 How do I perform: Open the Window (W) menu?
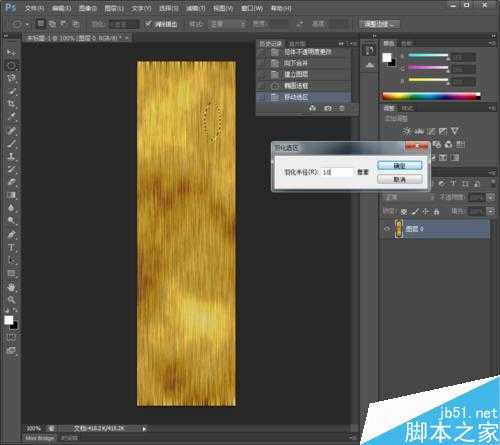coord(252,8)
